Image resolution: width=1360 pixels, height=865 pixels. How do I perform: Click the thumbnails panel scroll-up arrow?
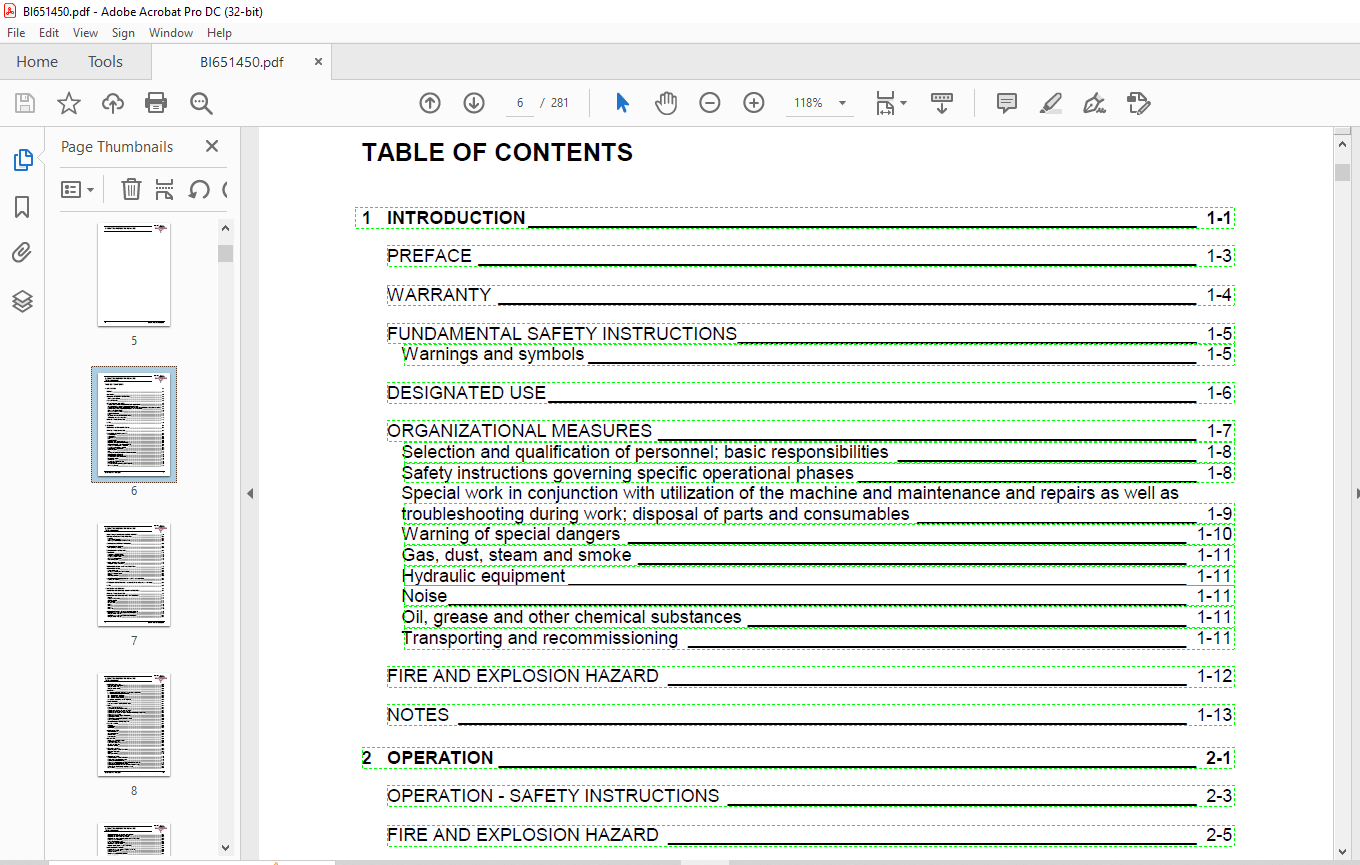[x=225, y=229]
